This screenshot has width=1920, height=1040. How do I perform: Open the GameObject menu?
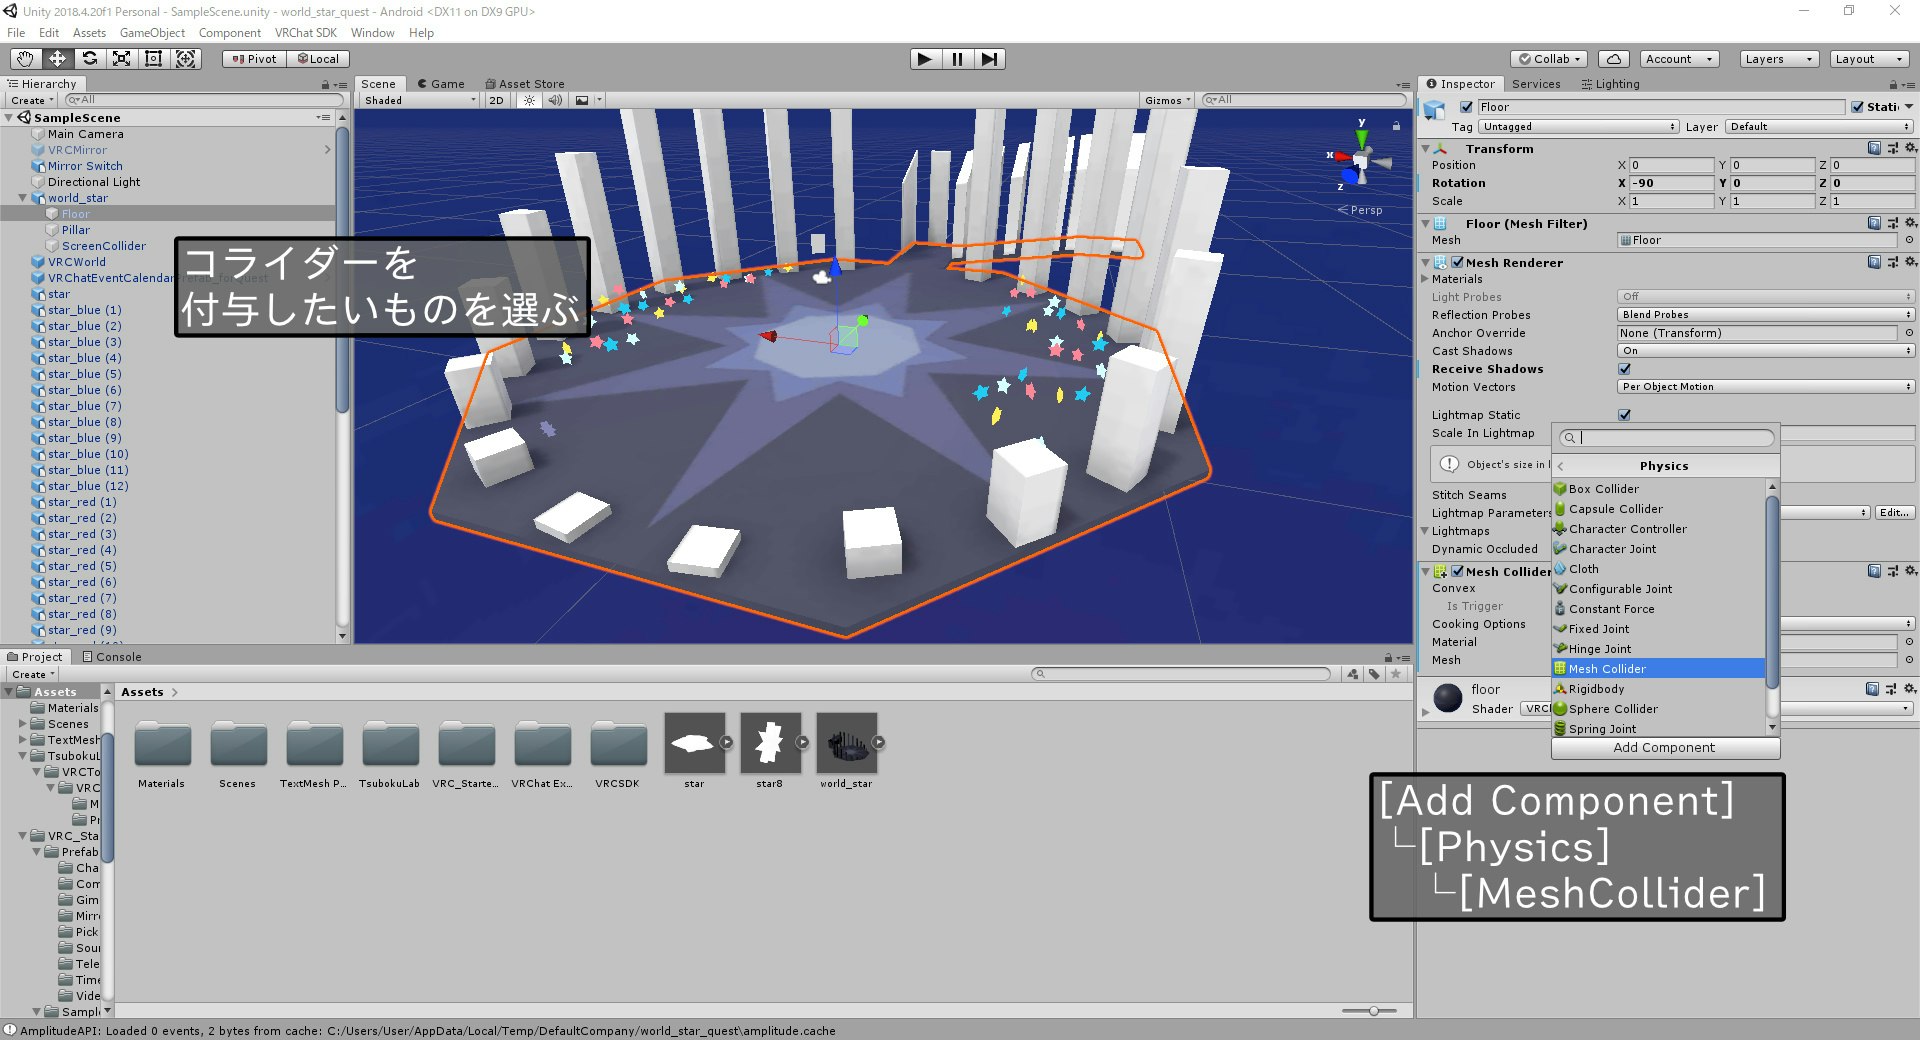coord(152,32)
